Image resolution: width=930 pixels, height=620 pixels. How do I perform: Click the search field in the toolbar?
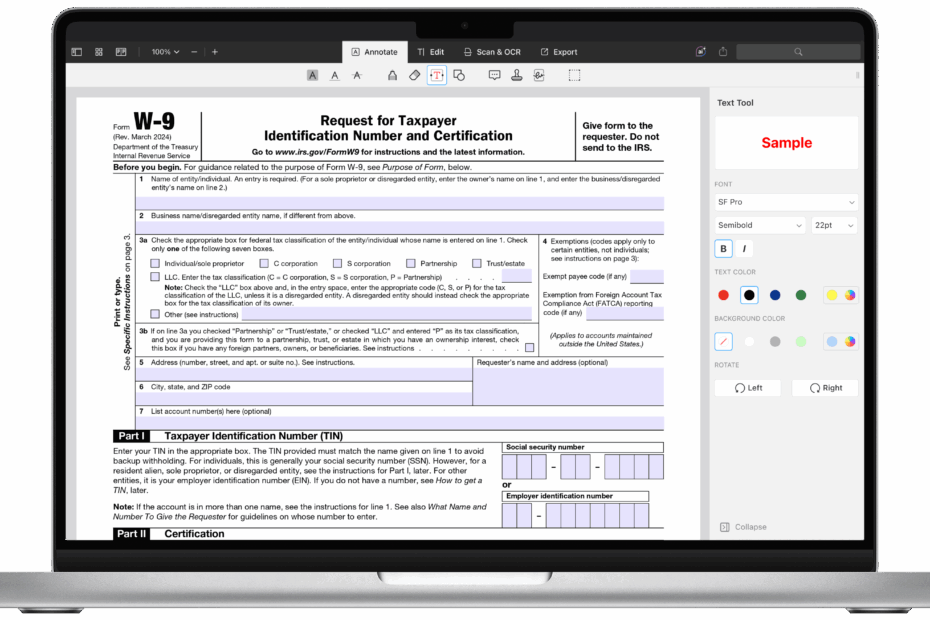(x=797, y=51)
